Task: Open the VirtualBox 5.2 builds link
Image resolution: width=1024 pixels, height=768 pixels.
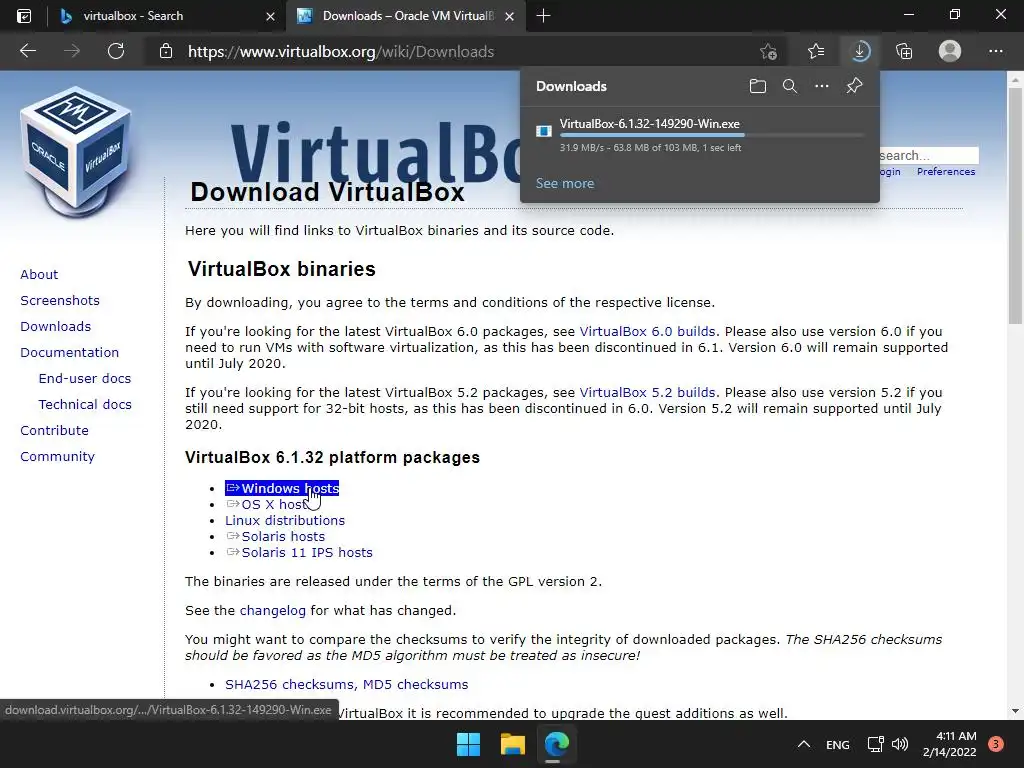Action: [x=647, y=392]
